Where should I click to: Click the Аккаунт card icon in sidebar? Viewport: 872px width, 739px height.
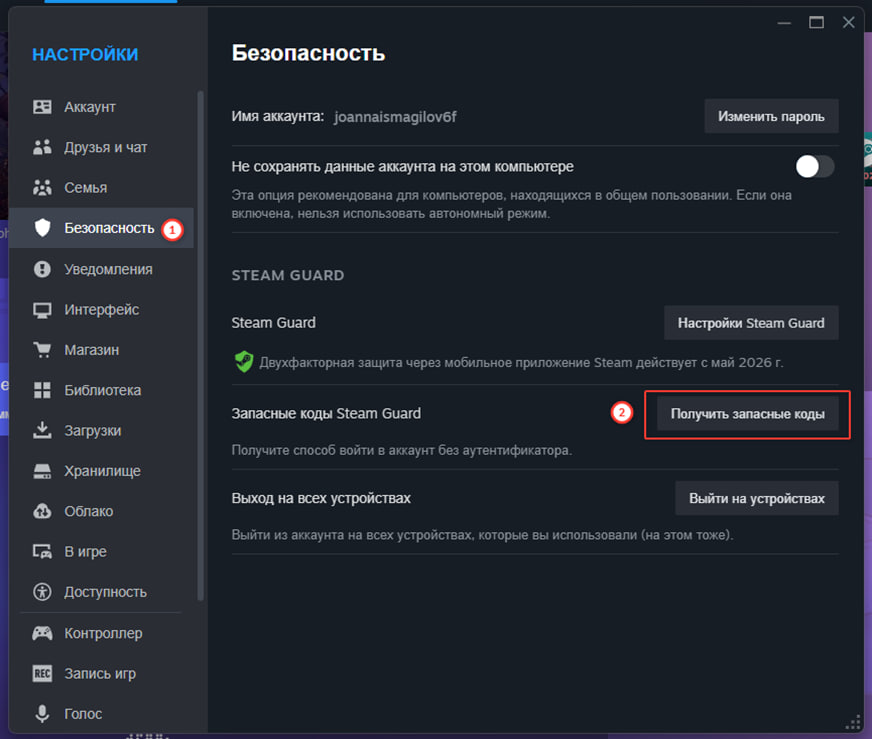(x=42, y=107)
